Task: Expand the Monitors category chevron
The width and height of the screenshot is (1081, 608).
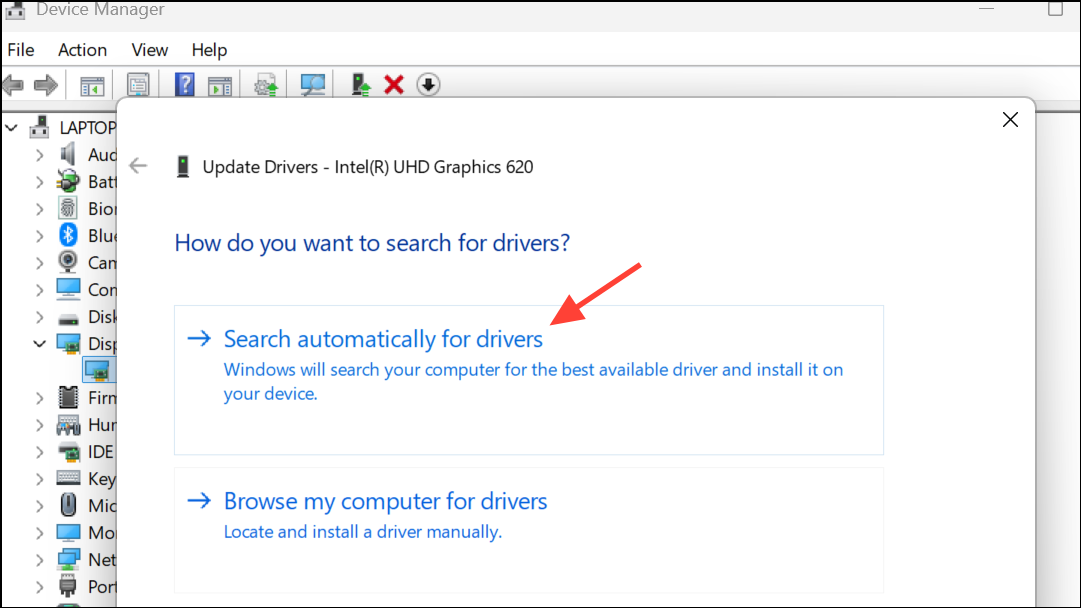Action: pyautogui.click(x=39, y=533)
